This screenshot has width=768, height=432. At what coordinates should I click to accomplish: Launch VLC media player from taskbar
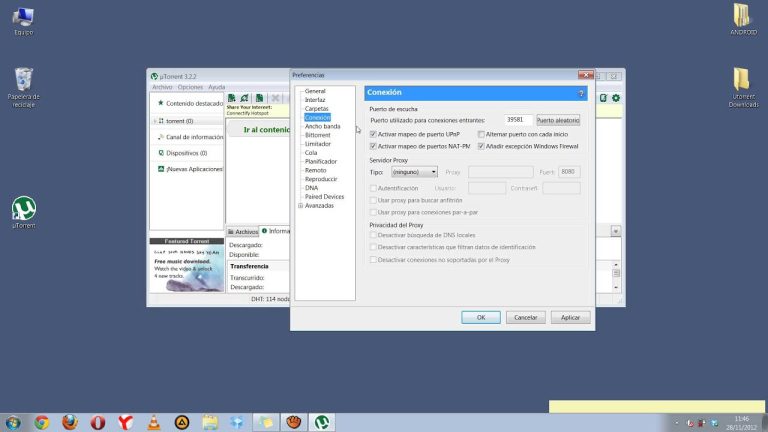(x=154, y=422)
